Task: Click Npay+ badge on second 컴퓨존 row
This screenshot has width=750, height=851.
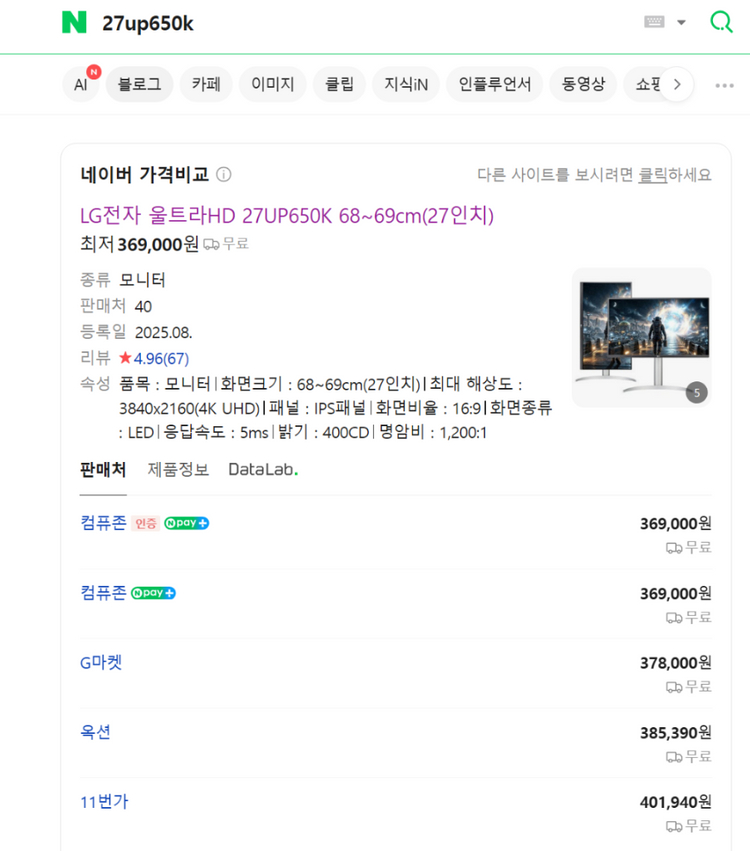Action: tap(154, 593)
